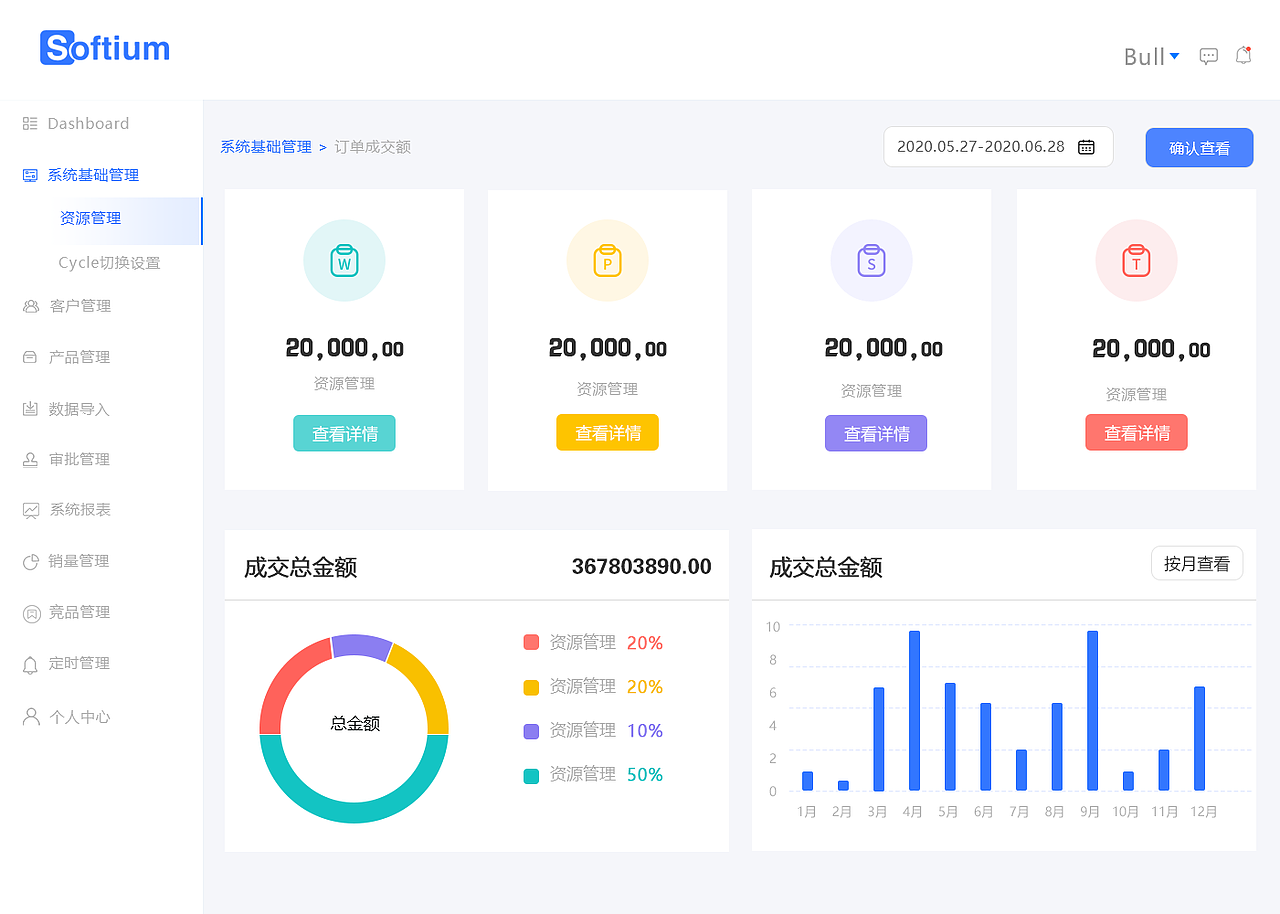This screenshot has width=1280, height=914.
Task: Click the 审批管理 stamp icon
Action: pyautogui.click(x=30, y=459)
